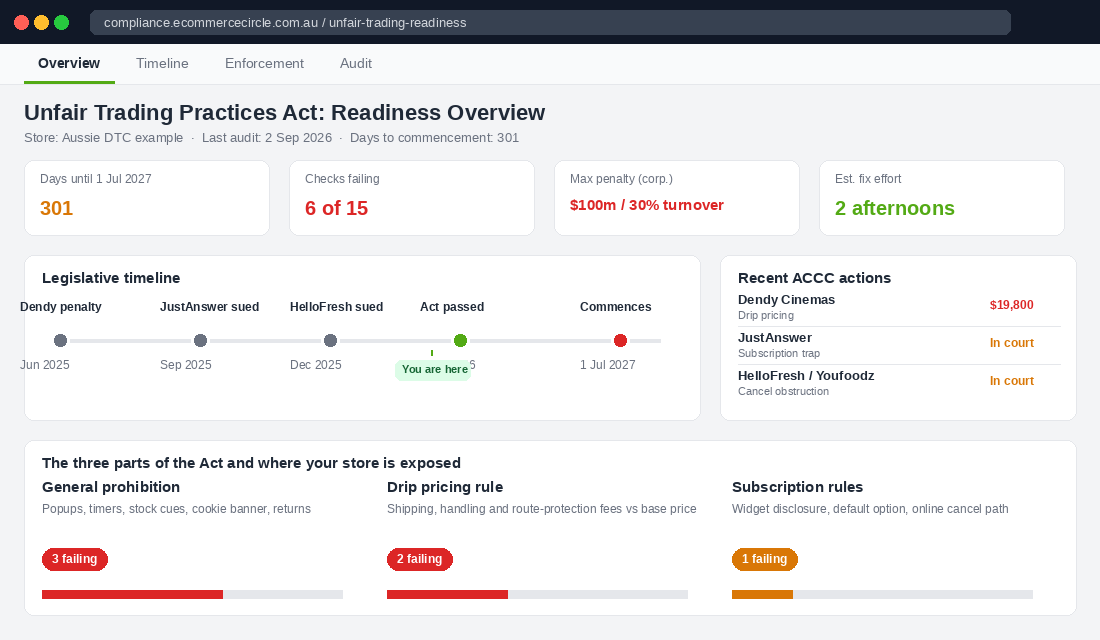
Task: Click the '2 afternoons' estimate
Action: click(894, 208)
